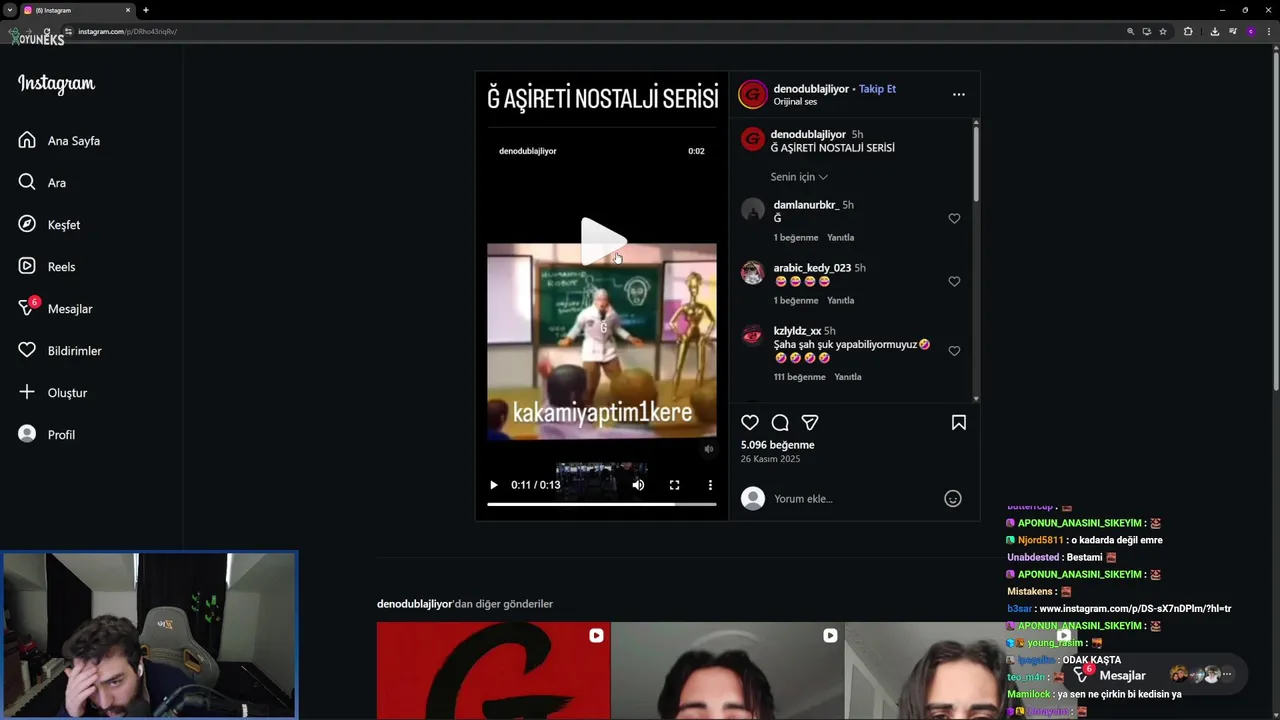Click the Yorum ekle comment field
Viewport: 1280px width, 720px height.
click(853, 499)
